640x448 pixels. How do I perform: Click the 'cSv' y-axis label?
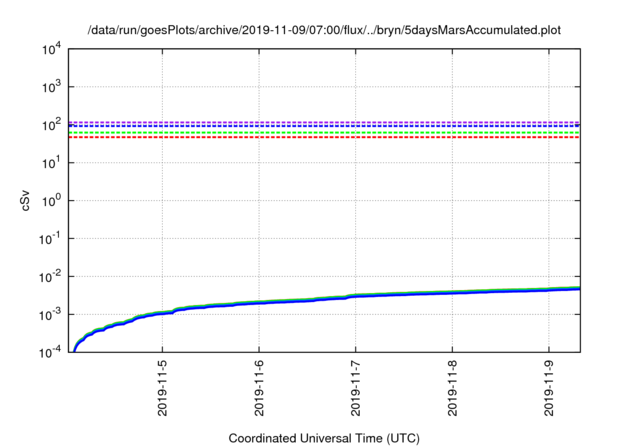click(25, 200)
